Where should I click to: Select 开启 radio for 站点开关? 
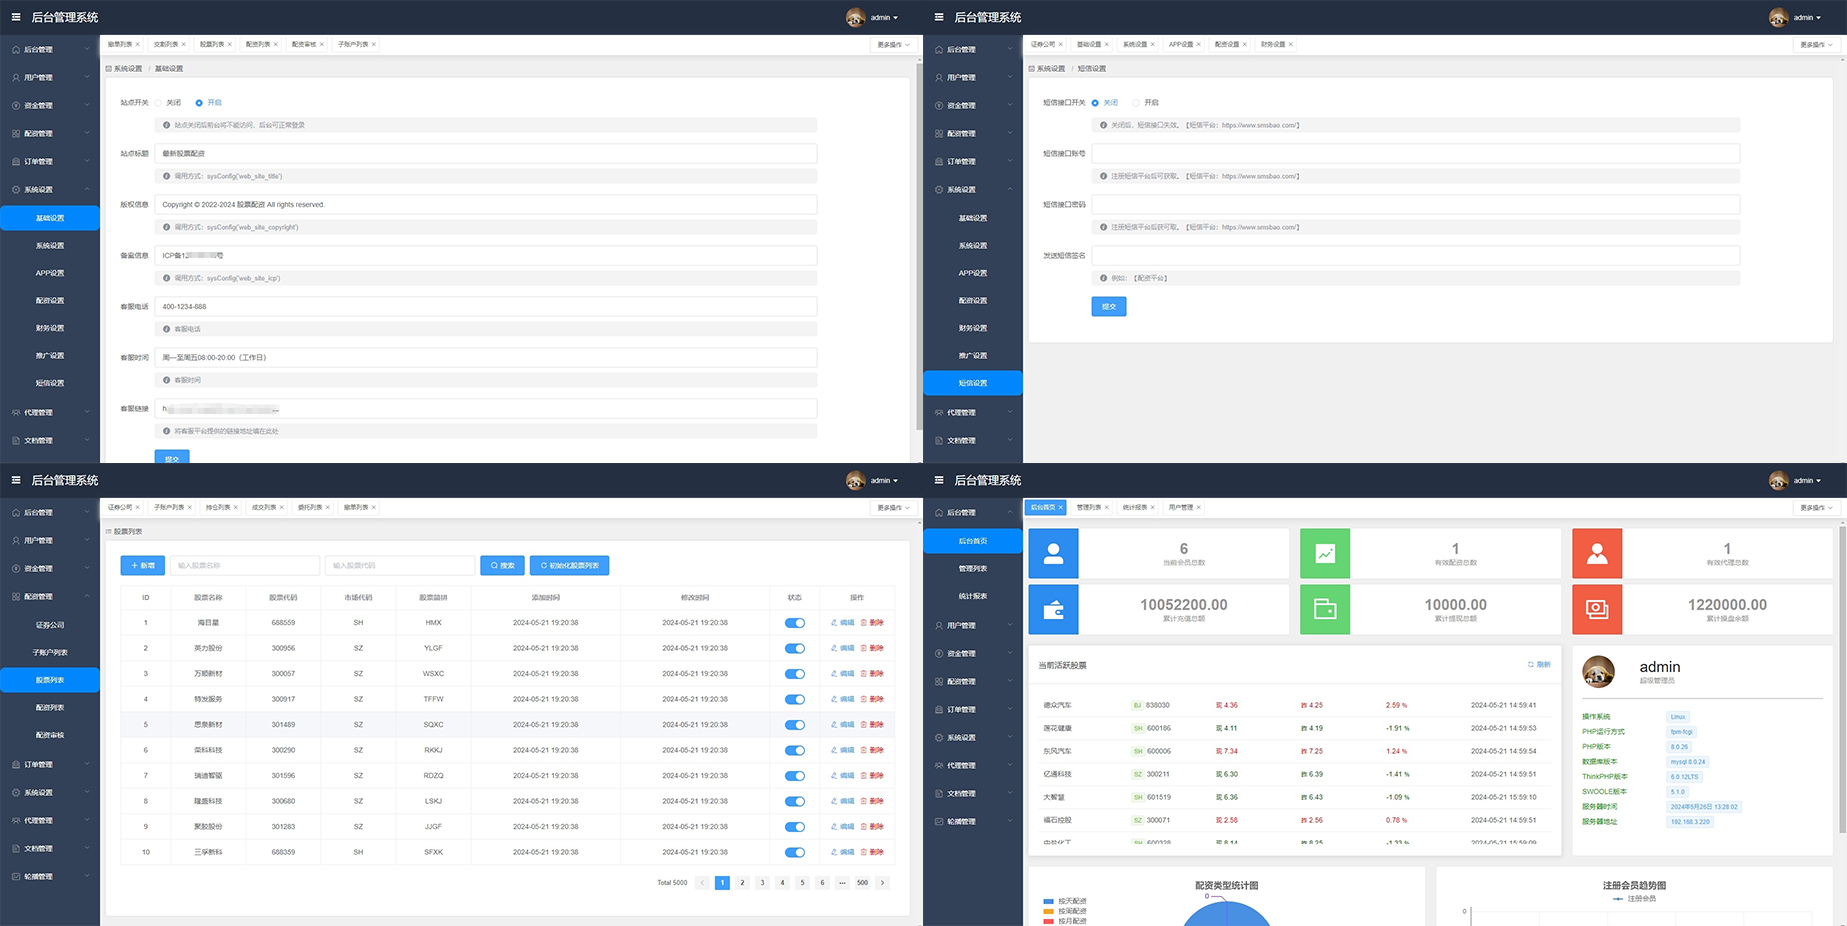[199, 103]
